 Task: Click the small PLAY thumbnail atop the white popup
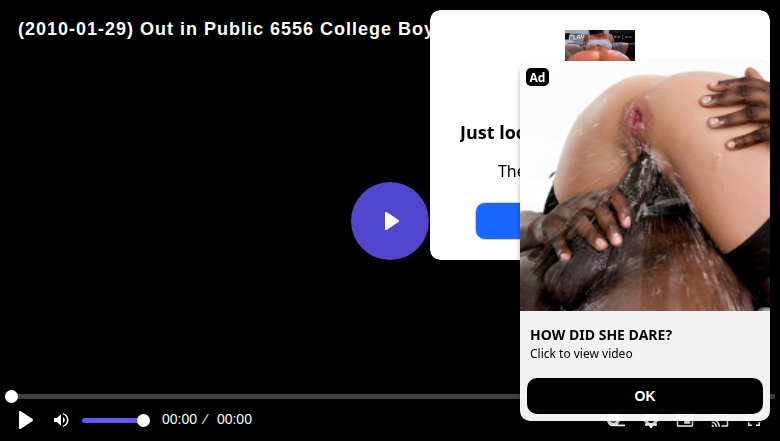(599, 45)
